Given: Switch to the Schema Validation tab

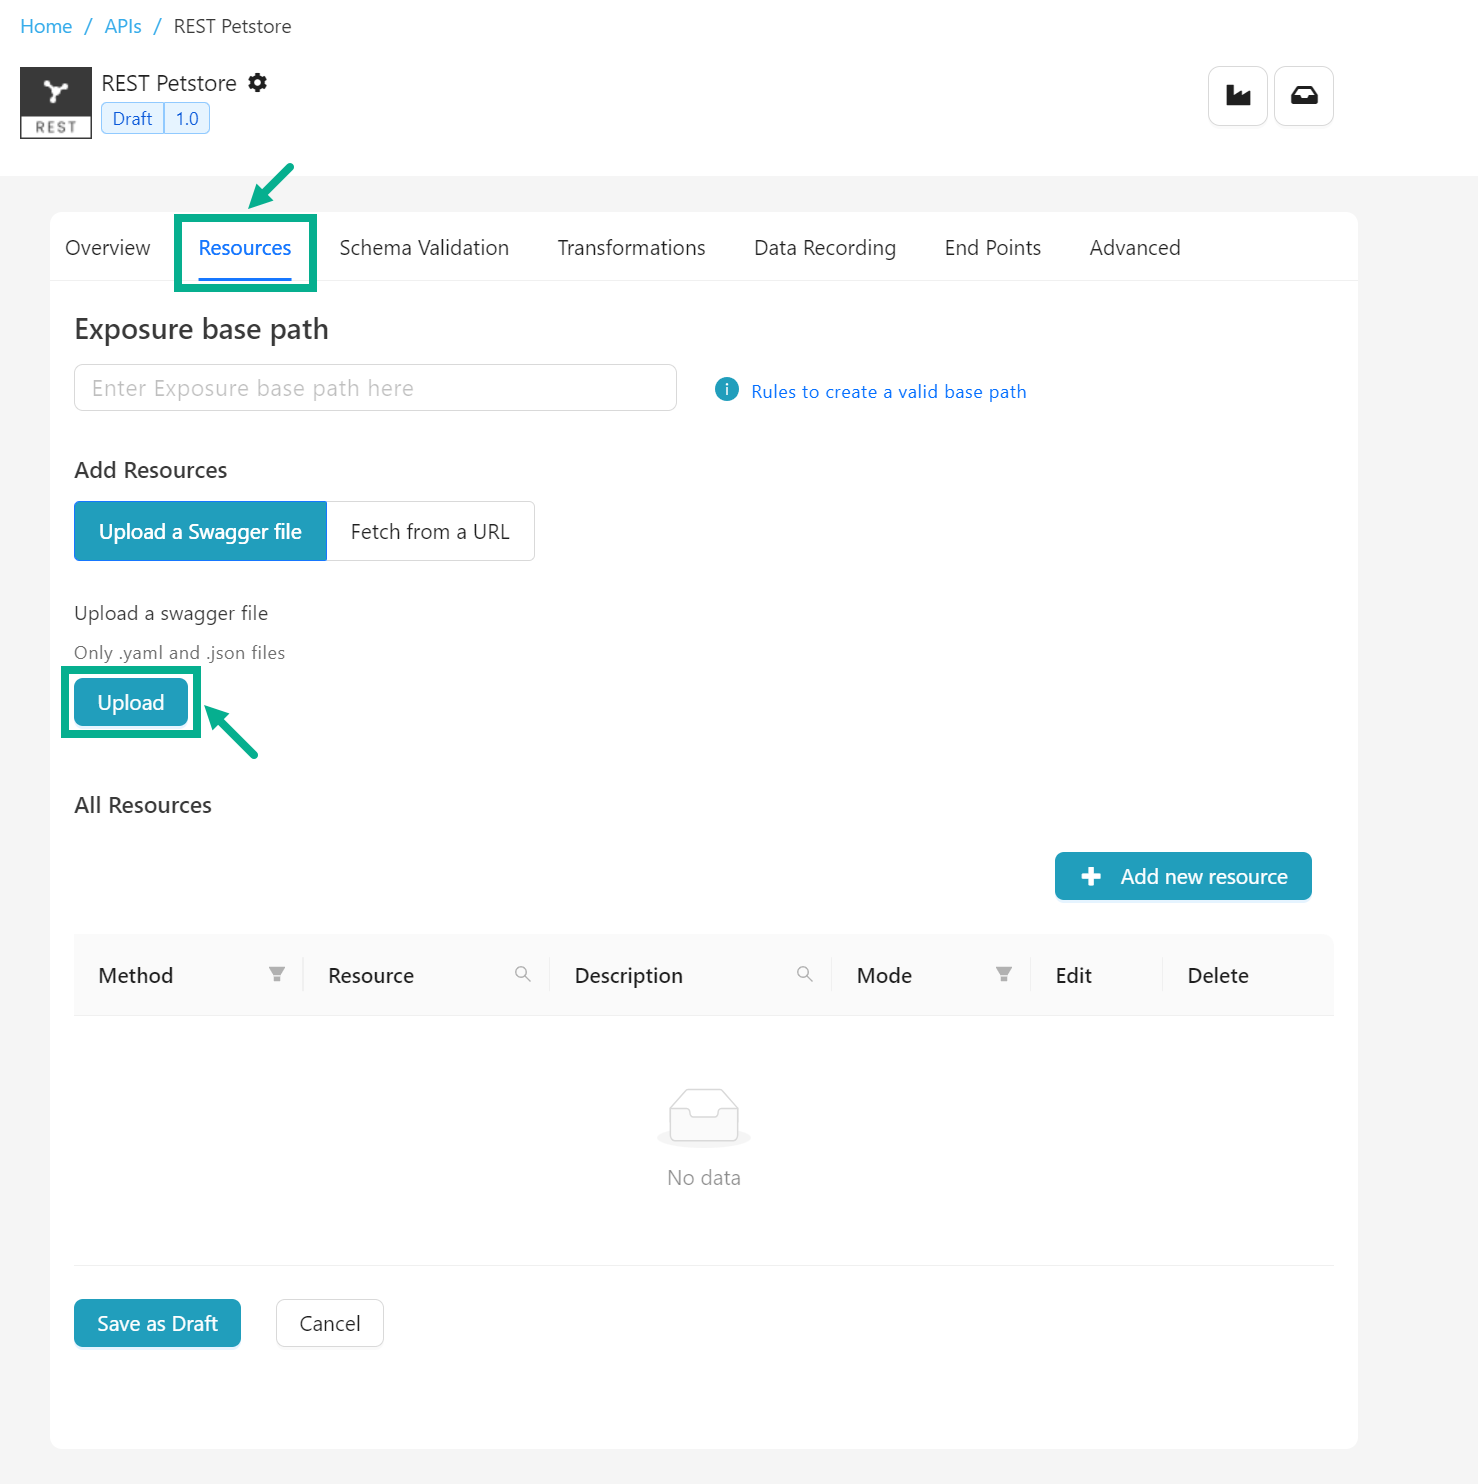Looking at the screenshot, I should [424, 248].
